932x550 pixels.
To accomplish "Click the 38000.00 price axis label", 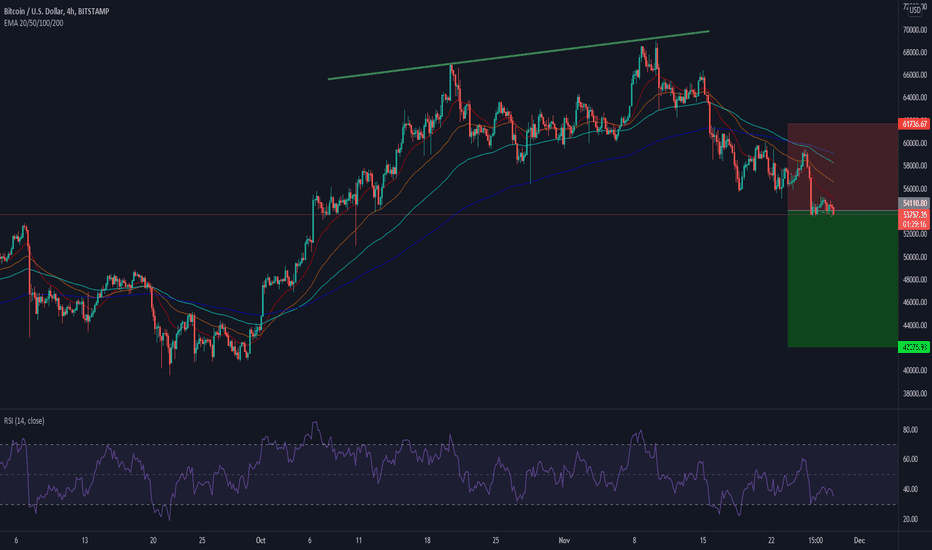I will 915,393.
